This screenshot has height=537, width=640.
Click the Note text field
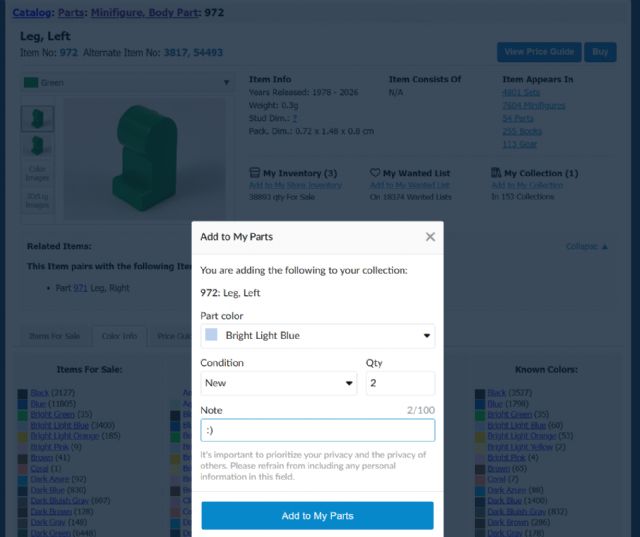point(317,430)
